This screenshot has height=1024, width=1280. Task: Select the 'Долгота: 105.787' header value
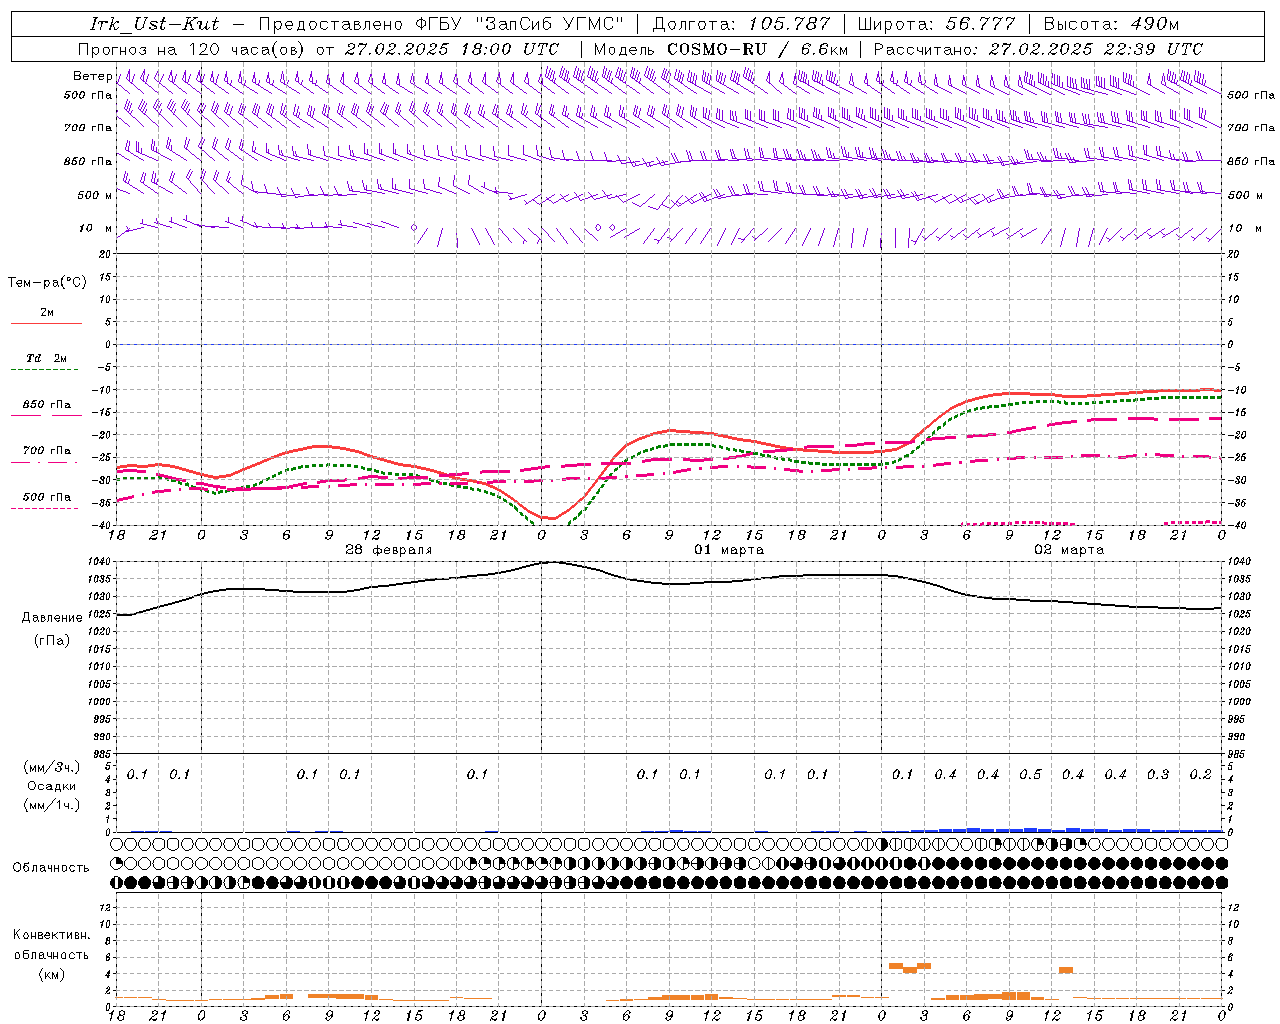741,23
